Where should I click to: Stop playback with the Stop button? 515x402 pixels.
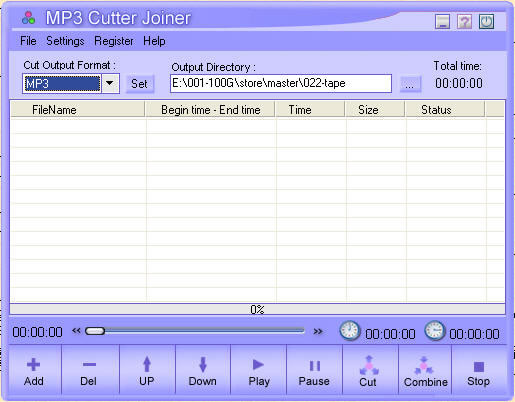479,371
